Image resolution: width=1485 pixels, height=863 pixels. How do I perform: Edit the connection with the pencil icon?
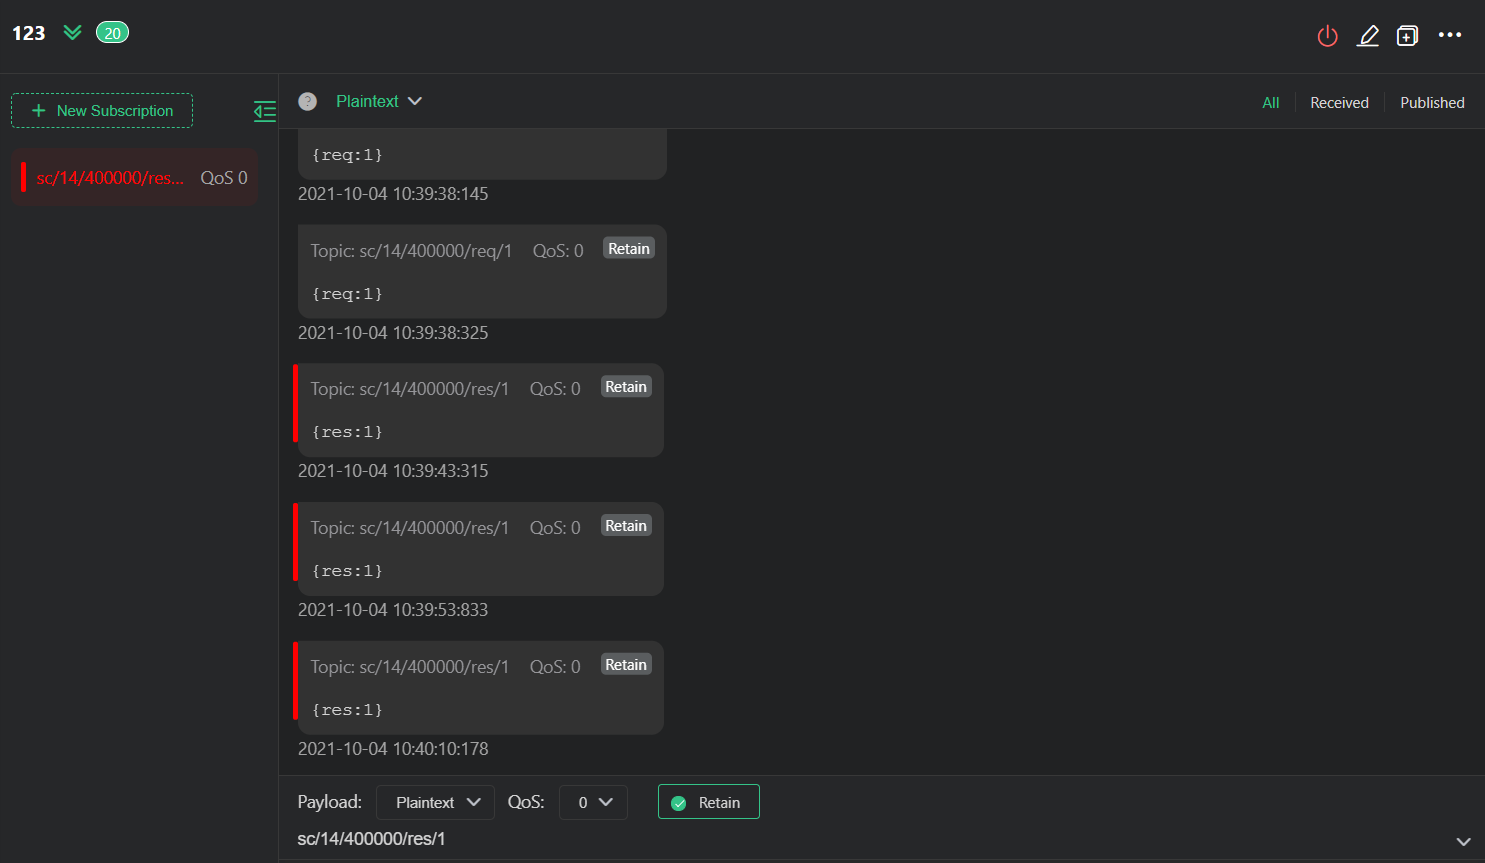(x=1368, y=35)
